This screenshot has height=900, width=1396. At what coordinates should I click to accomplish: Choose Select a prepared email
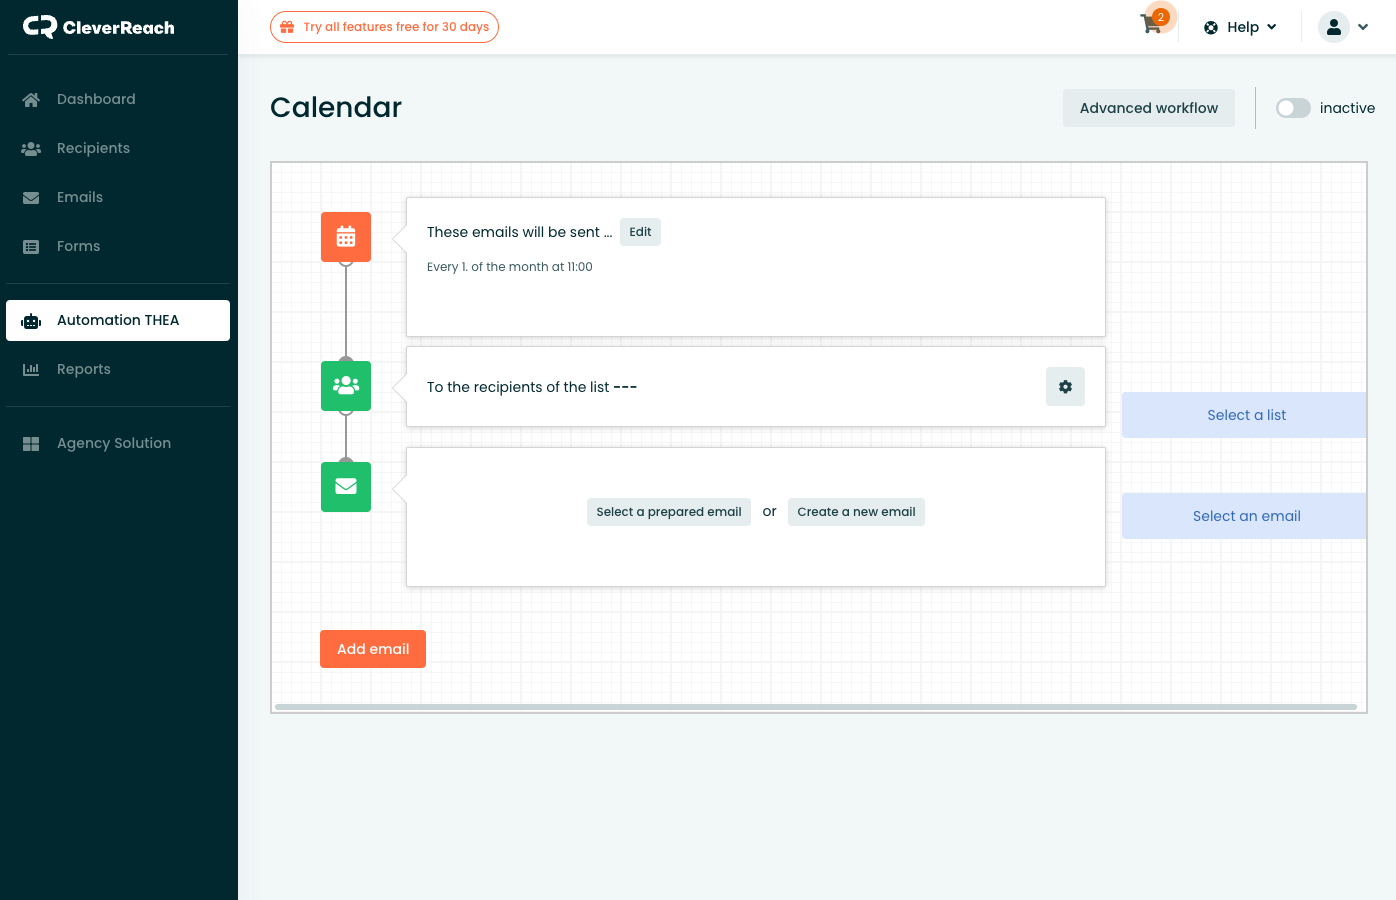[669, 512]
